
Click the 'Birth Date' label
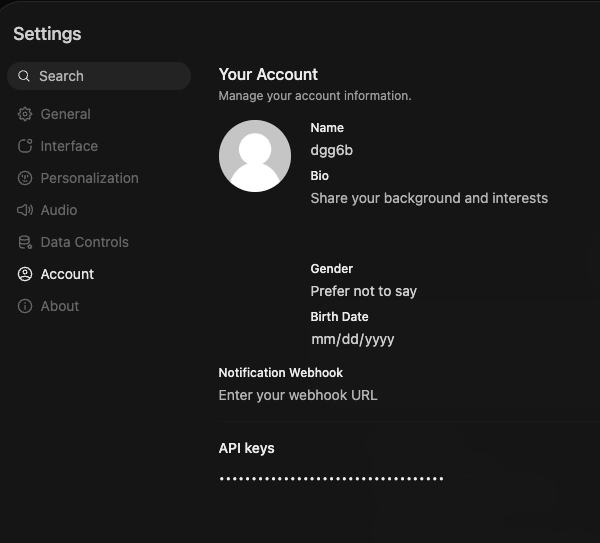339,317
